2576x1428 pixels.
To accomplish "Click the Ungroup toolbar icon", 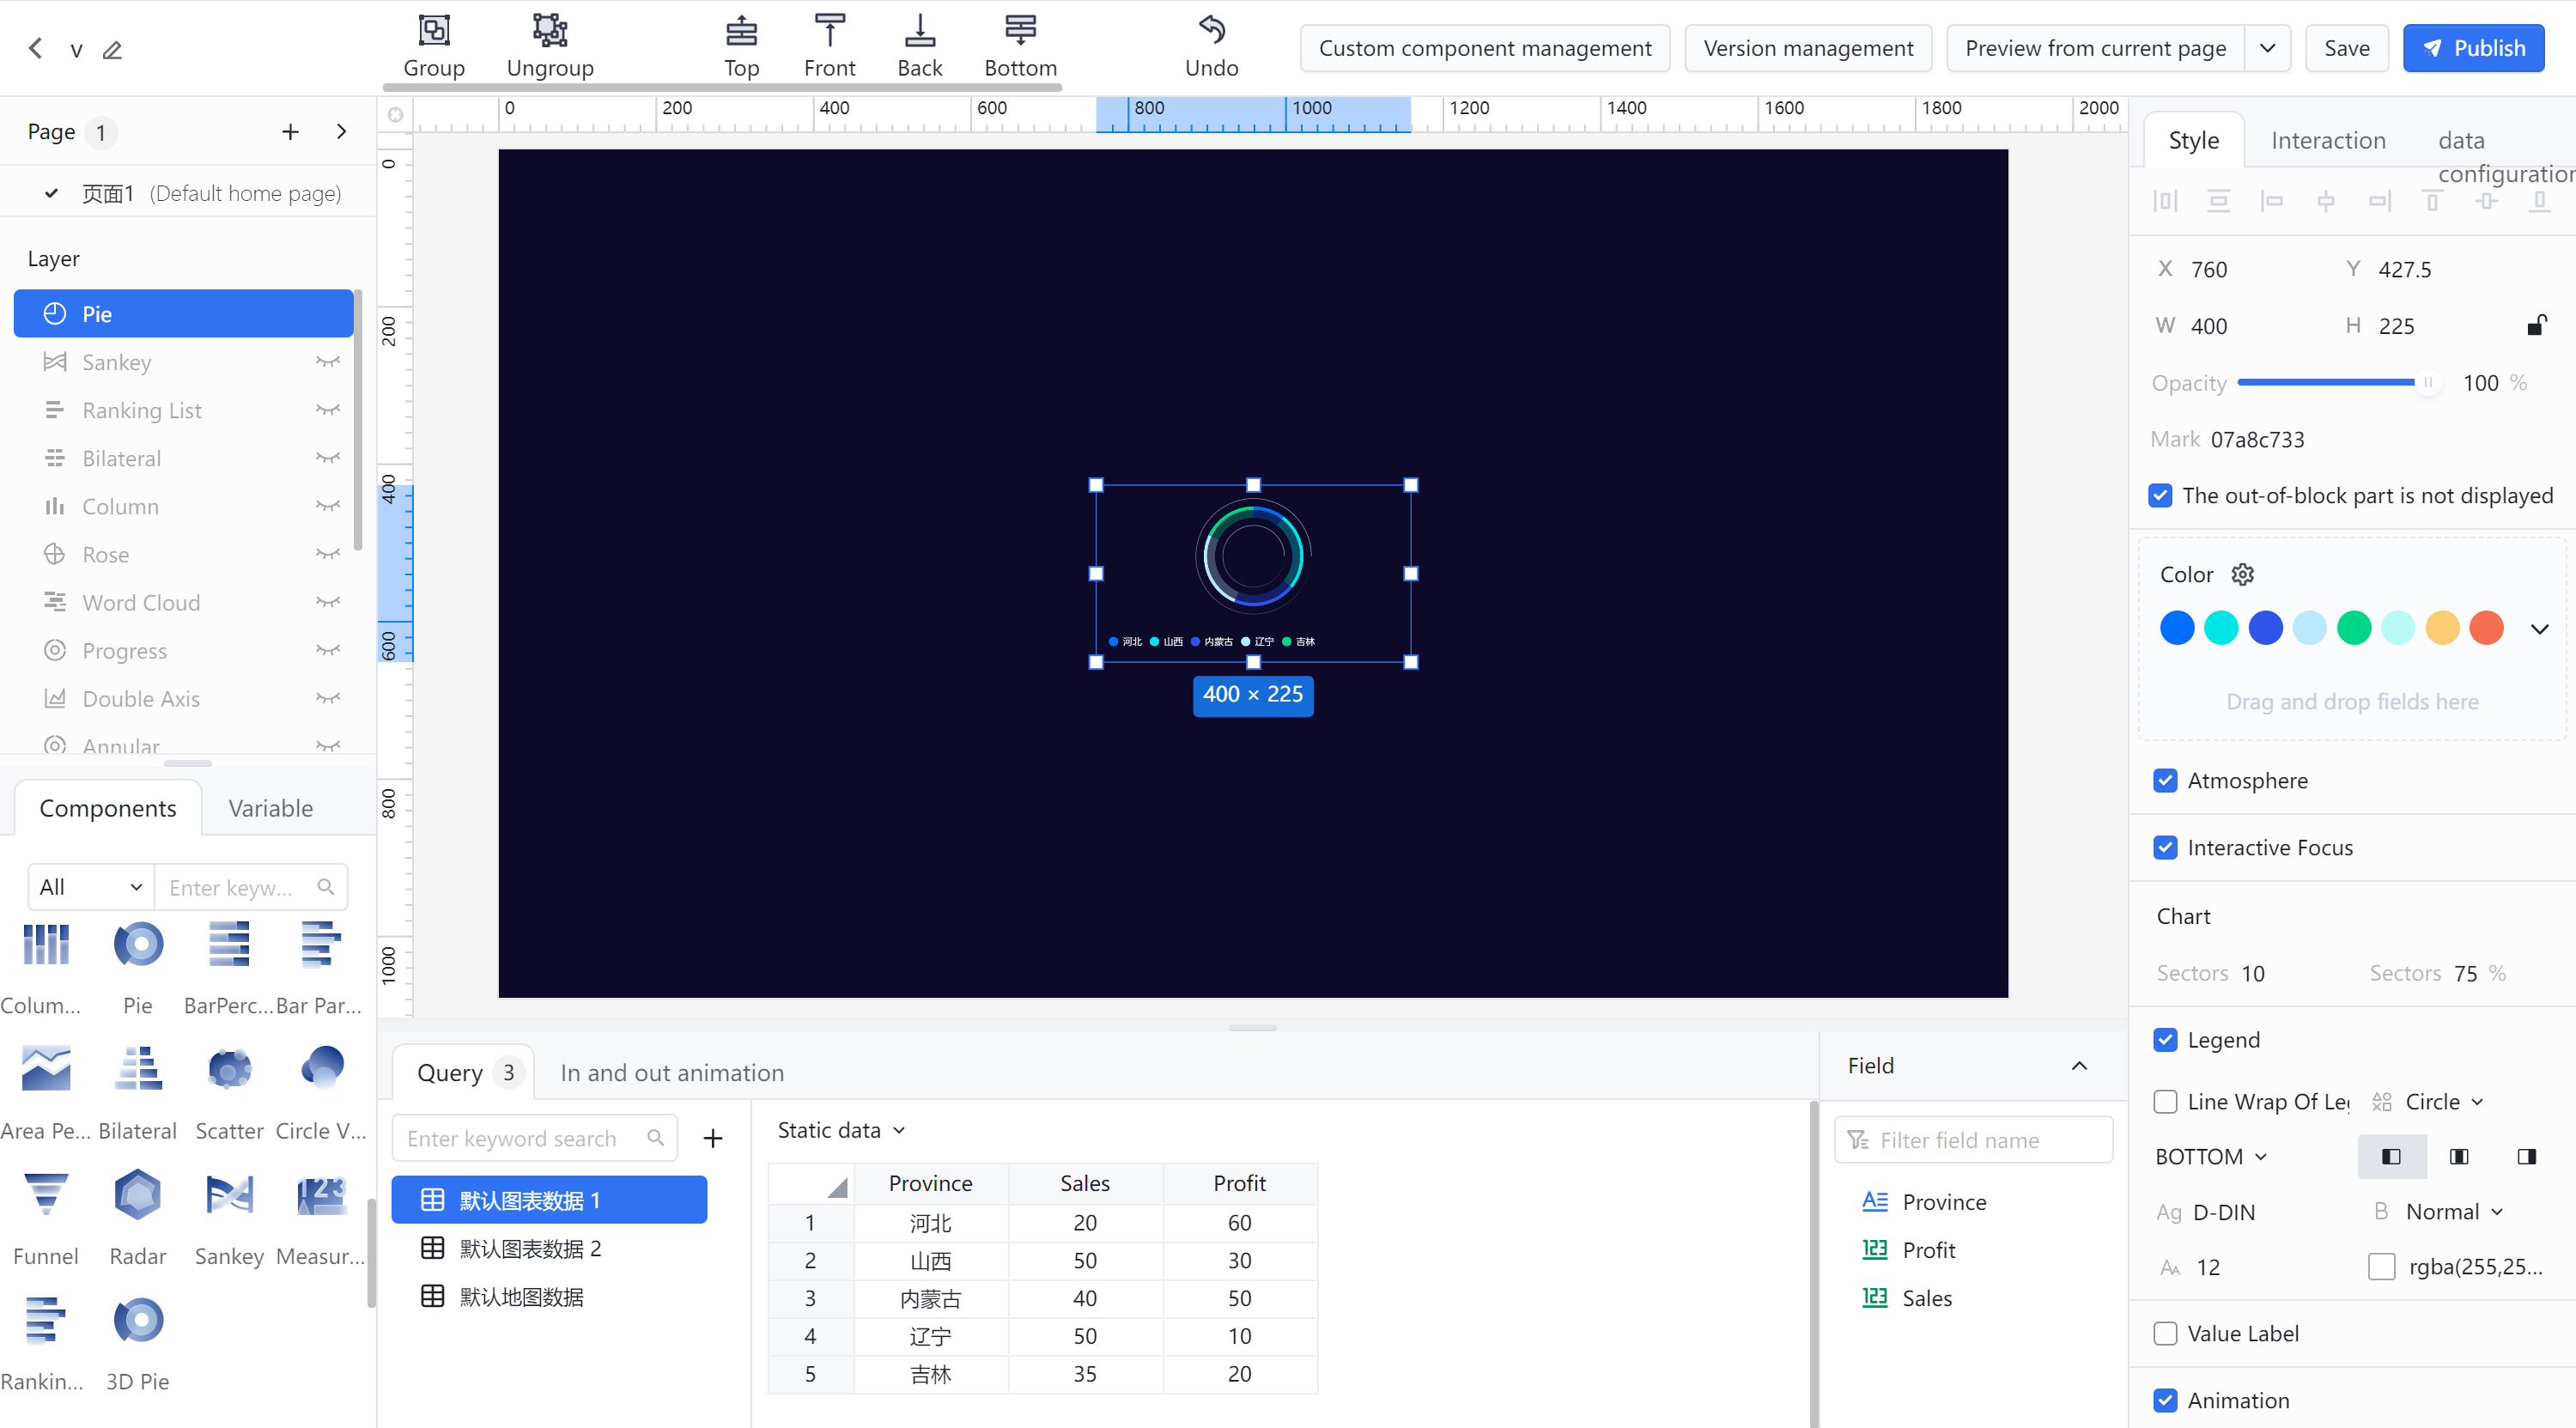I will (550, 31).
